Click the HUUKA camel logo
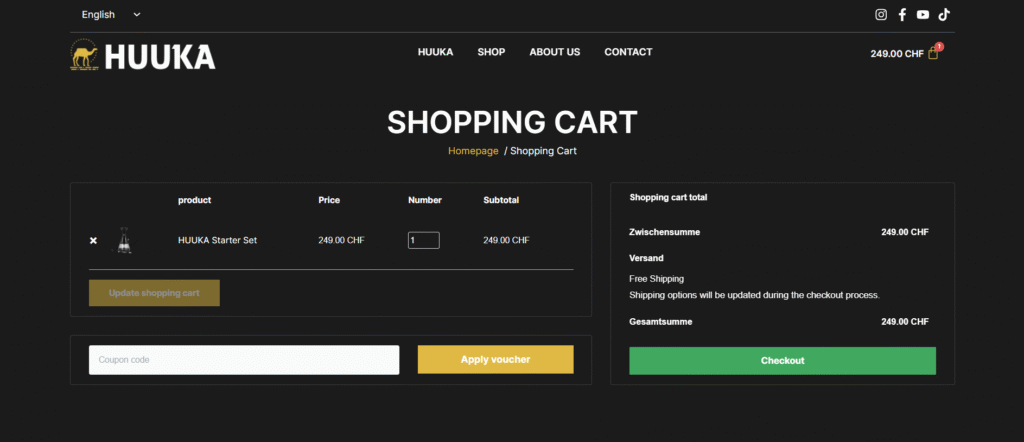This screenshot has width=1024, height=442. [143, 55]
